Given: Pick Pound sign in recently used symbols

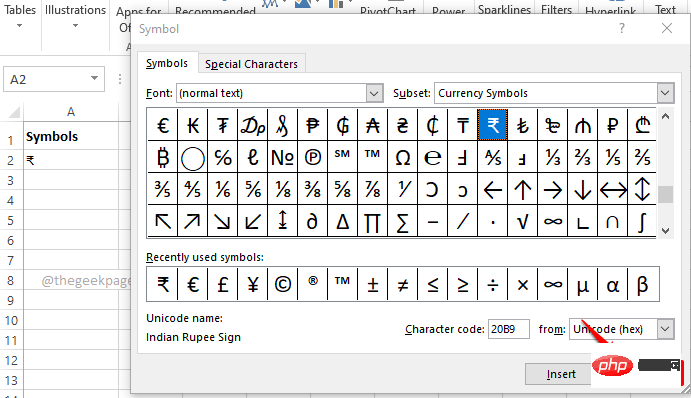Looking at the screenshot, I should (223, 284).
